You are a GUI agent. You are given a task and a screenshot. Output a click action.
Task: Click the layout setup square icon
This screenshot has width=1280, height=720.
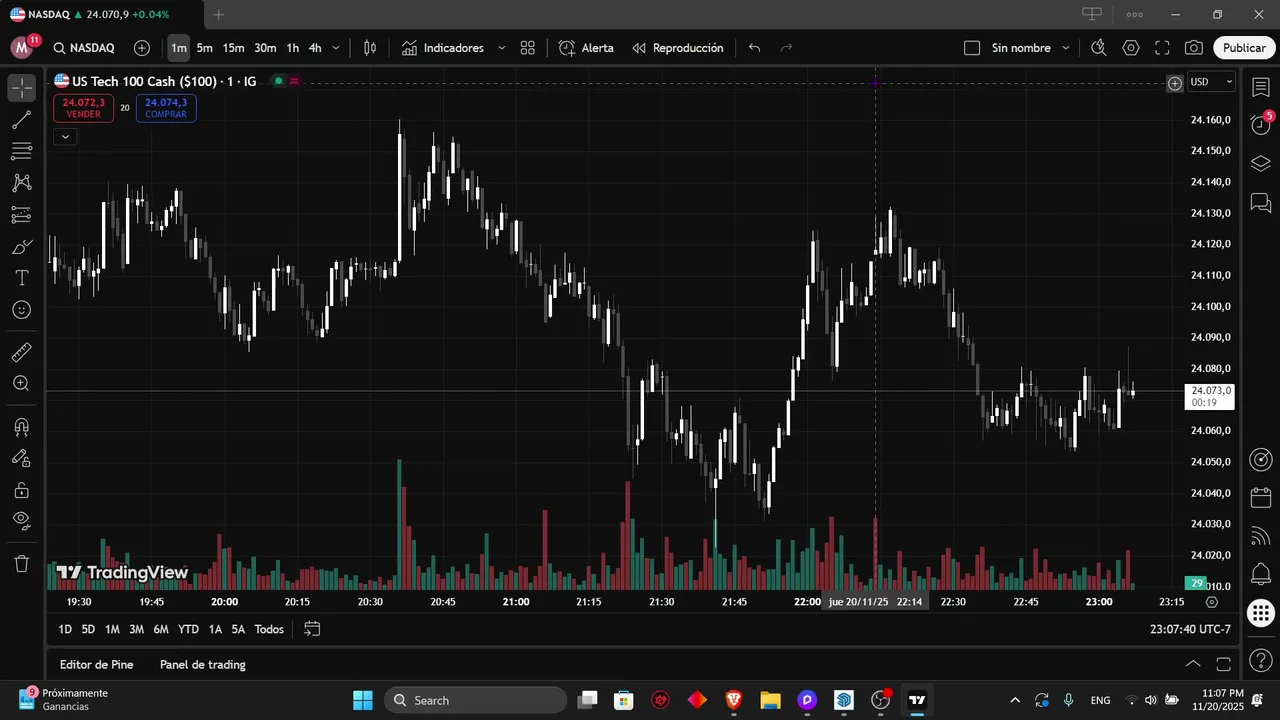point(972,48)
